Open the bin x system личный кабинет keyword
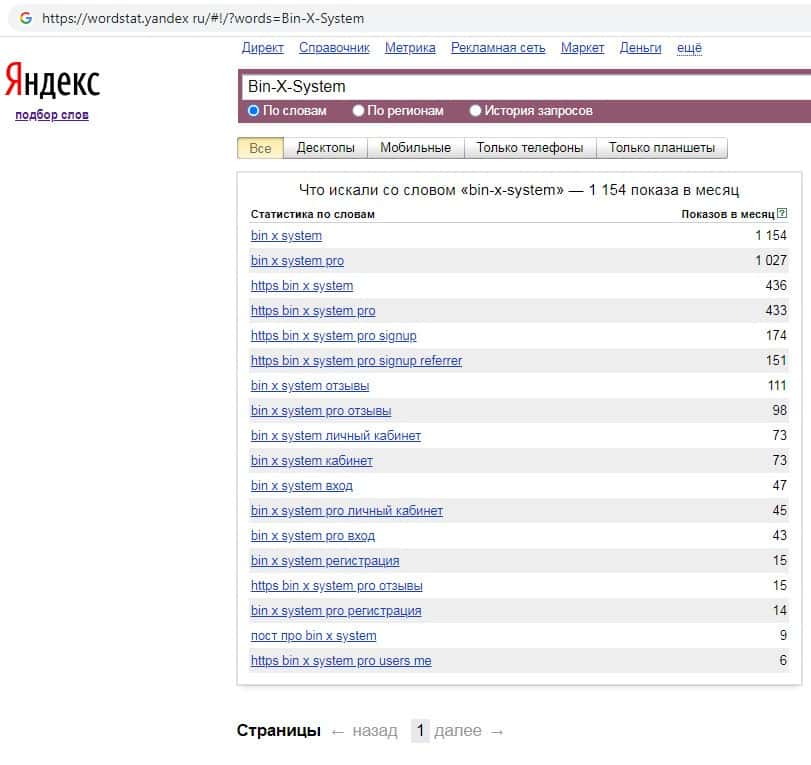Screen dimensions: 811x765 [x=336, y=436]
